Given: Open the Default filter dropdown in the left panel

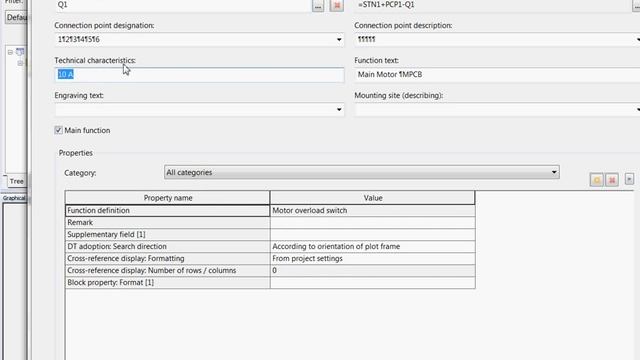Looking at the screenshot, I should click(16, 18).
